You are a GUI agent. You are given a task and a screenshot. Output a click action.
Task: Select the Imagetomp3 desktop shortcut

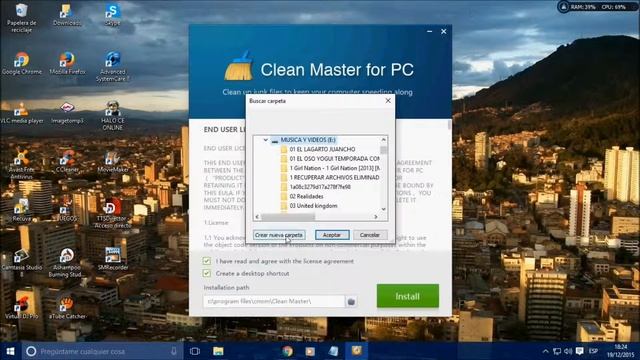point(67,113)
